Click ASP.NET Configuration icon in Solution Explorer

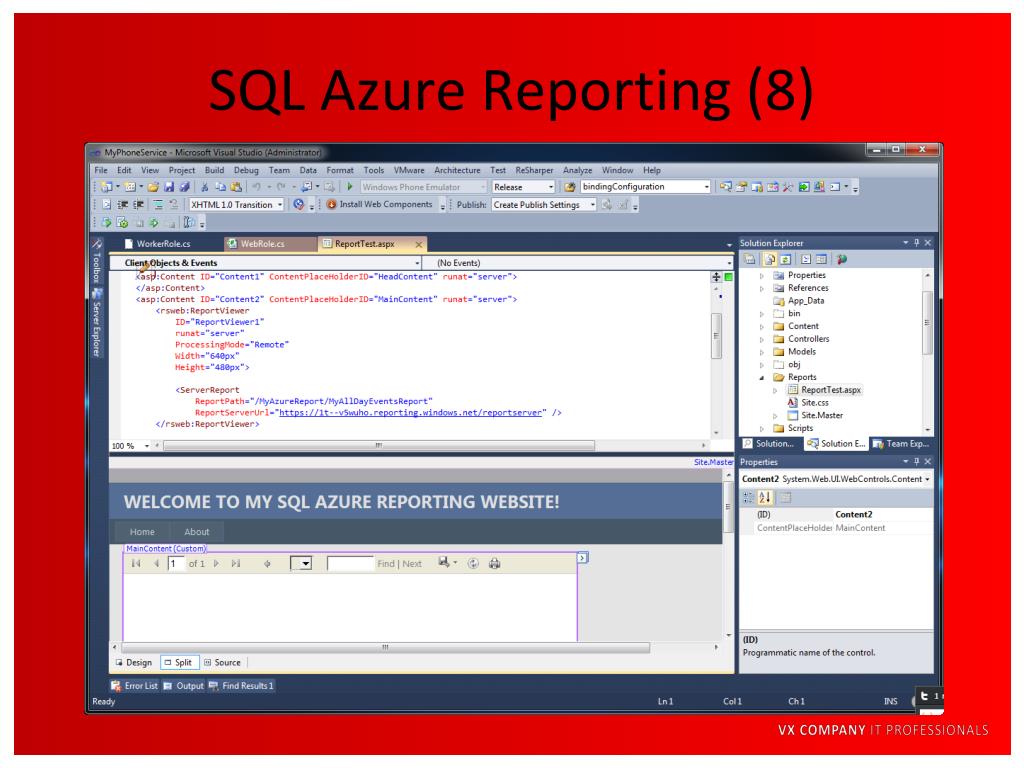842,259
